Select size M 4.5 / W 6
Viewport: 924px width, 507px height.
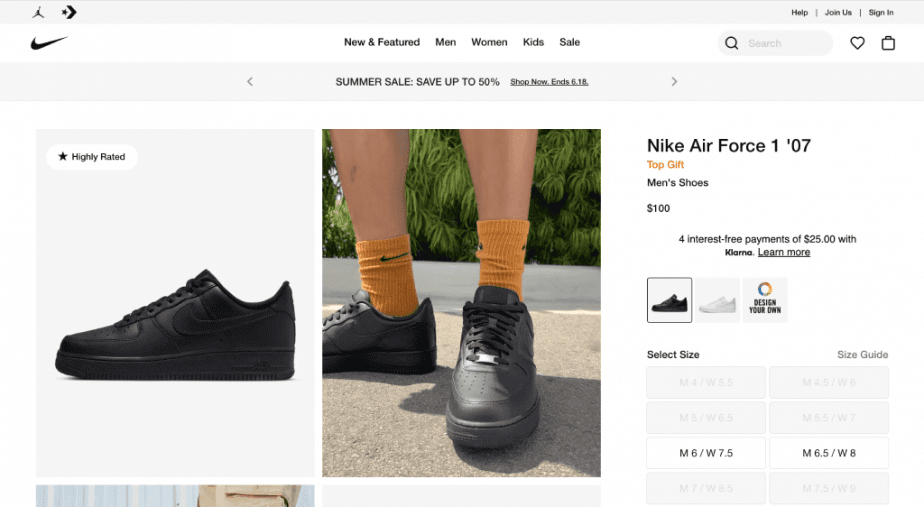click(x=829, y=383)
